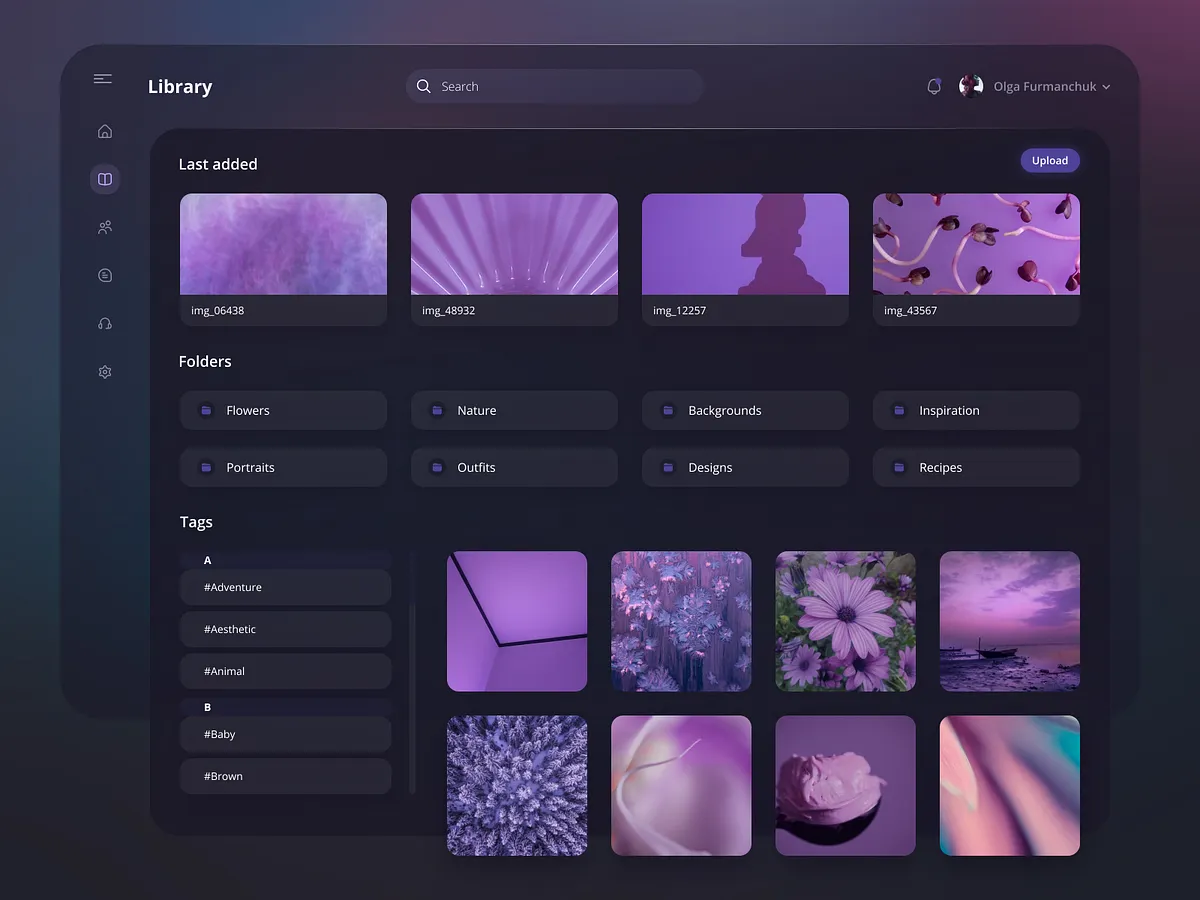Open Support via the headphones icon

pos(104,323)
